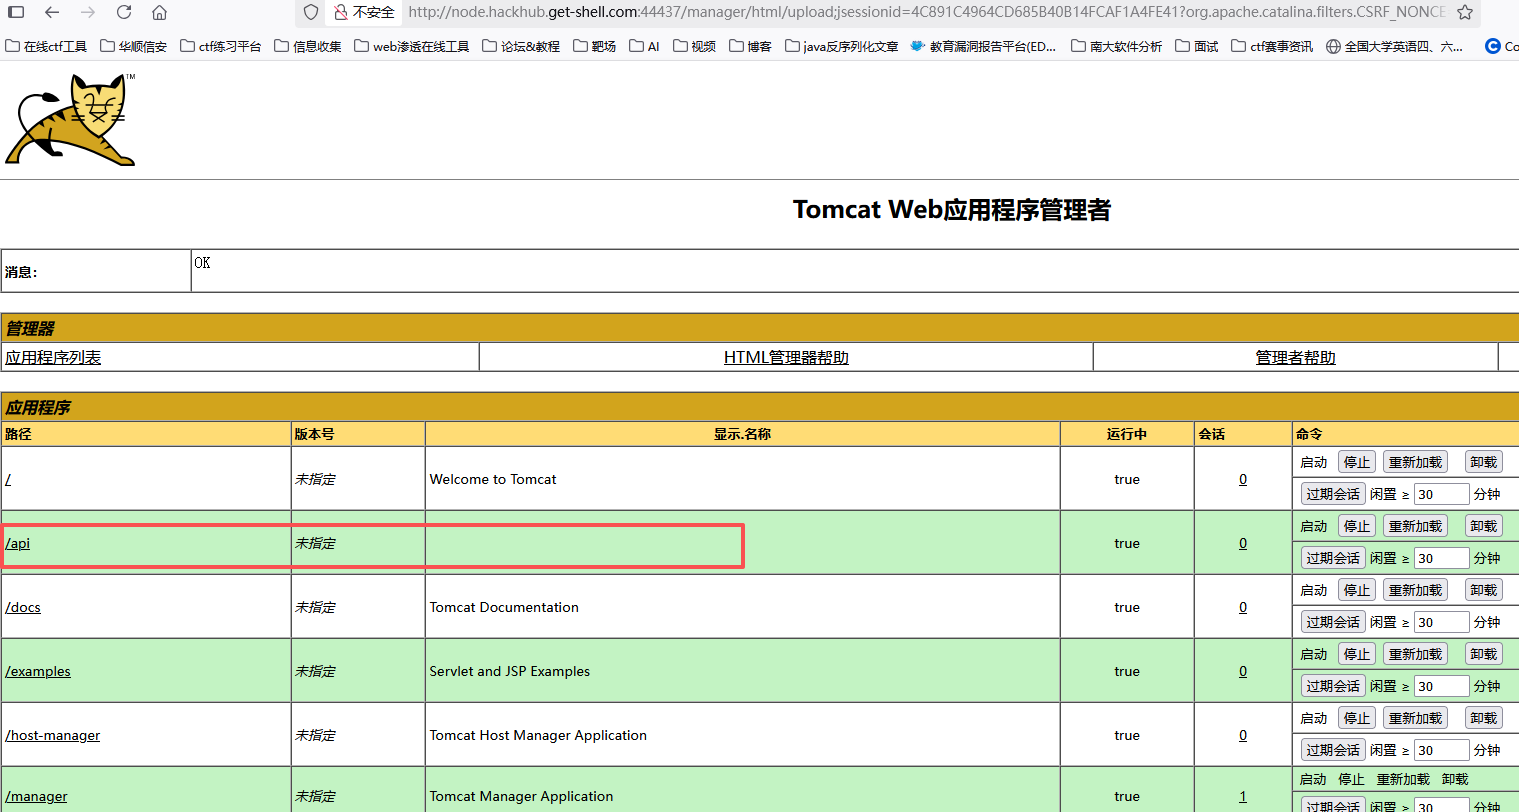Undeploy the /docs application
This screenshot has width=1519, height=812.
point(1484,590)
